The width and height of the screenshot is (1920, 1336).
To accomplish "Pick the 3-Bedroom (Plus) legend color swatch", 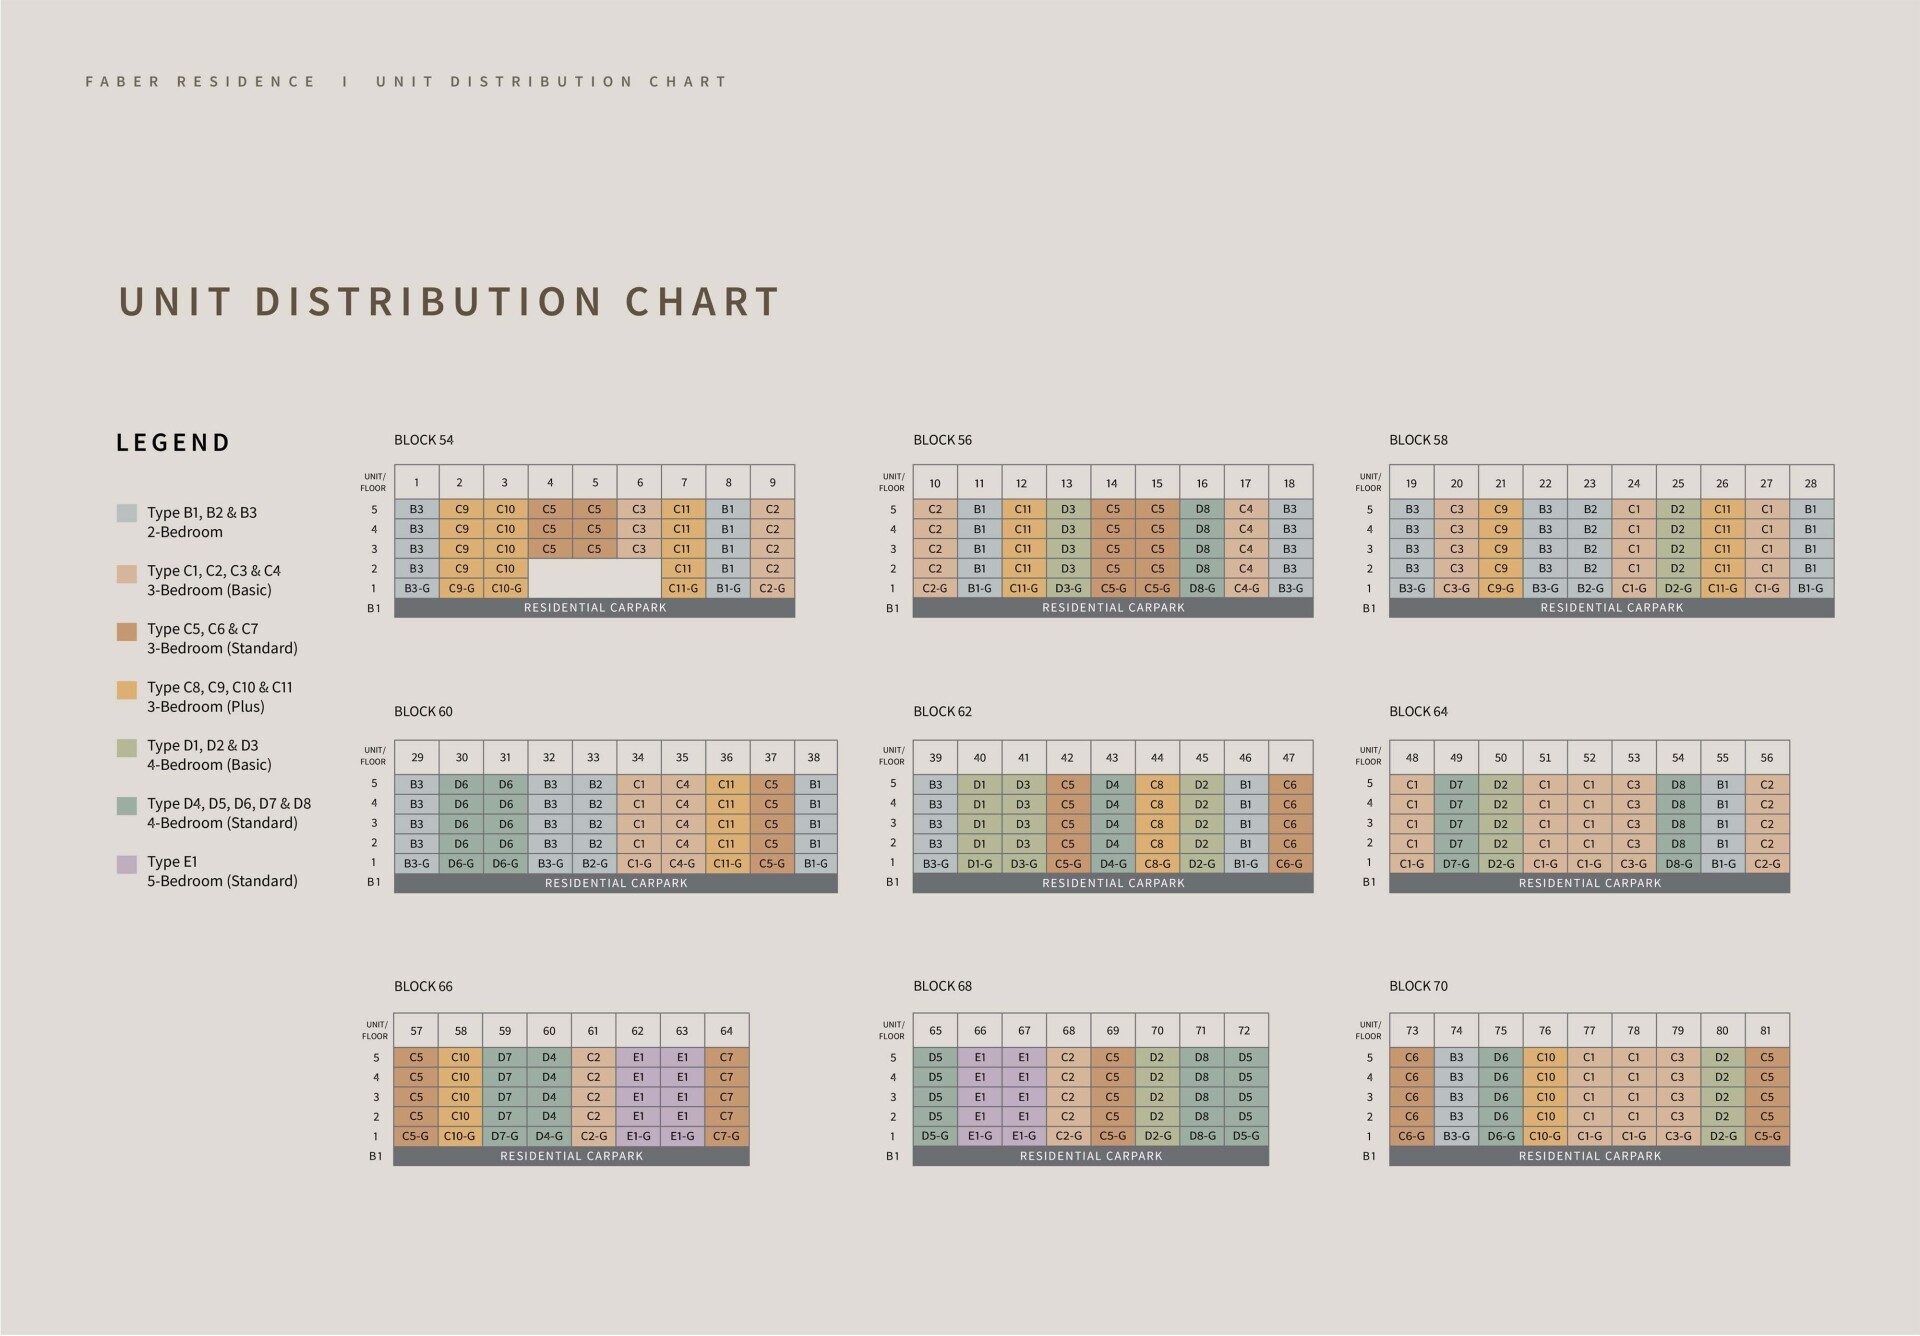I will tap(126, 690).
